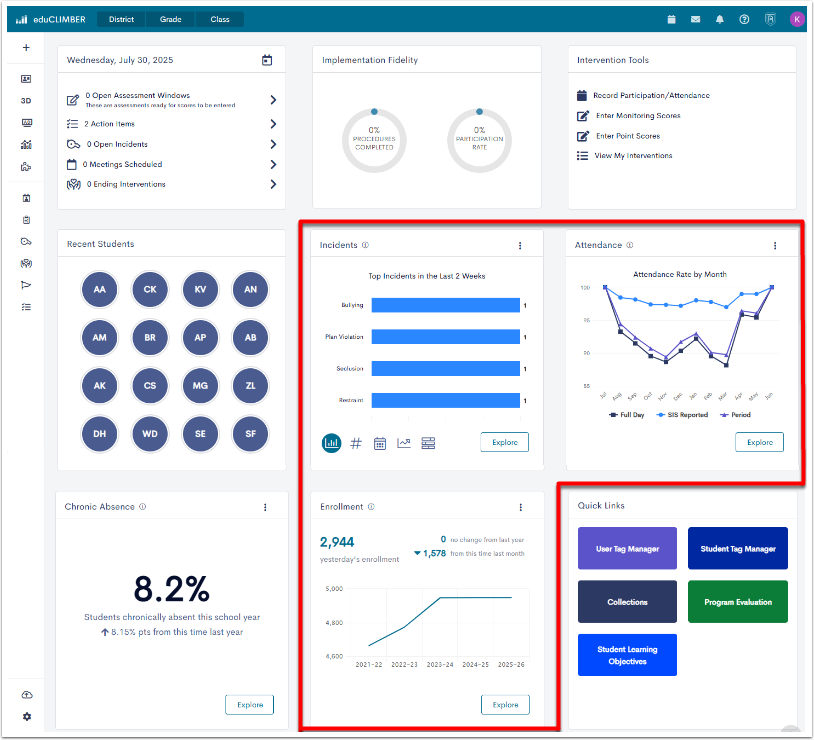Click Explore in the Enrollment card

click(505, 705)
